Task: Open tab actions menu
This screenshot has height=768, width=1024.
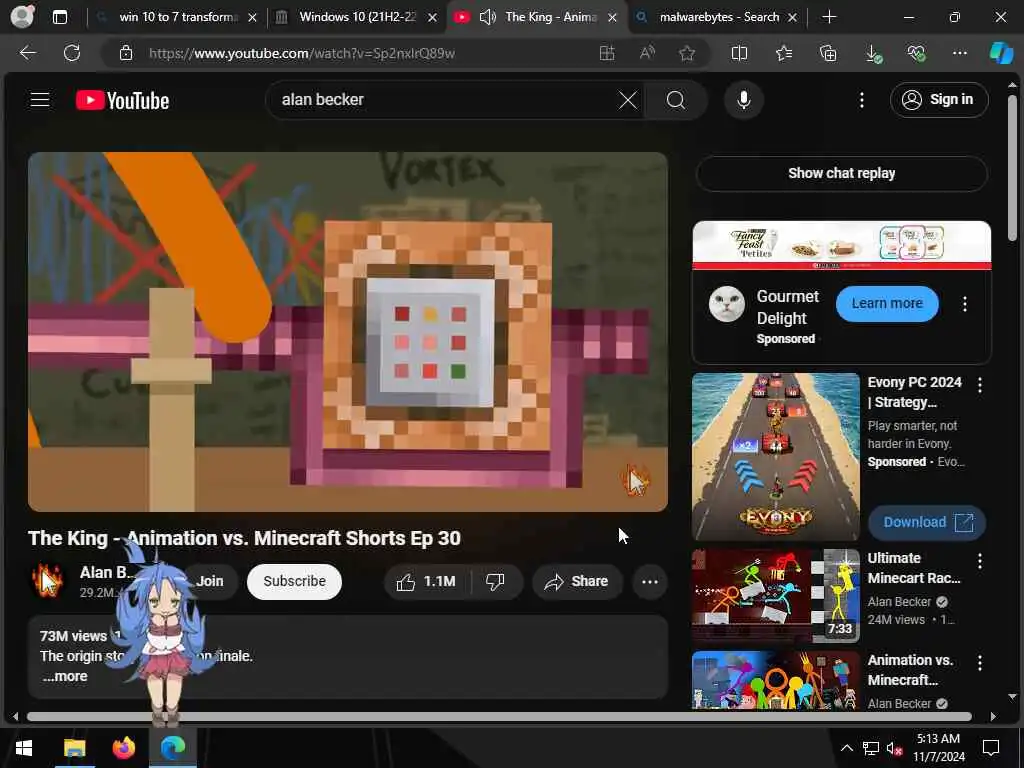Action: tap(59, 17)
